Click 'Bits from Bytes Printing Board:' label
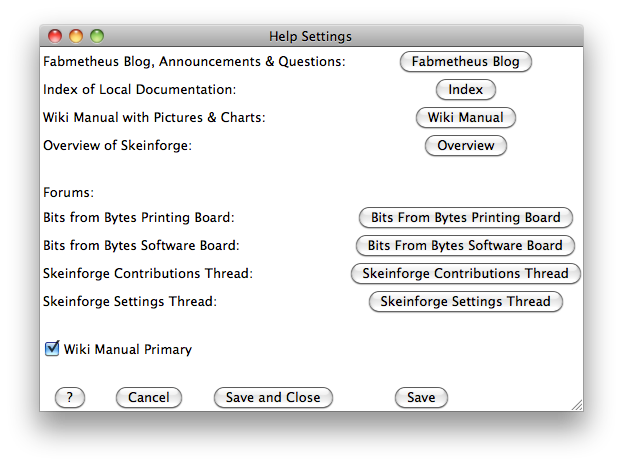623x466 pixels. tap(139, 218)
